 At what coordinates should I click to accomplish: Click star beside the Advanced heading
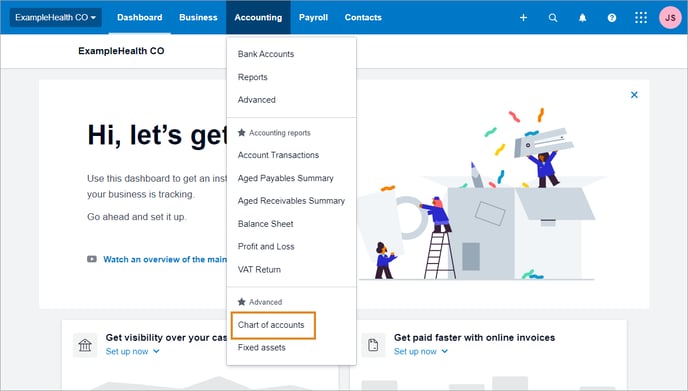point(241,302)
